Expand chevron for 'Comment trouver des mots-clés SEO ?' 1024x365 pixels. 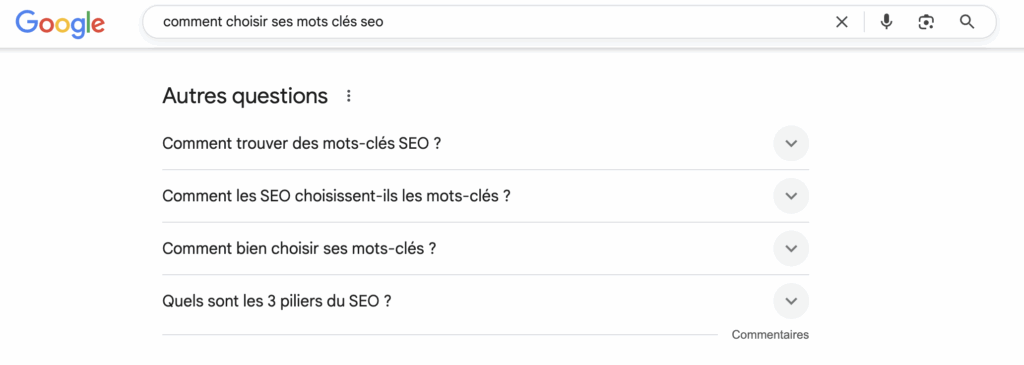[791, 144]
